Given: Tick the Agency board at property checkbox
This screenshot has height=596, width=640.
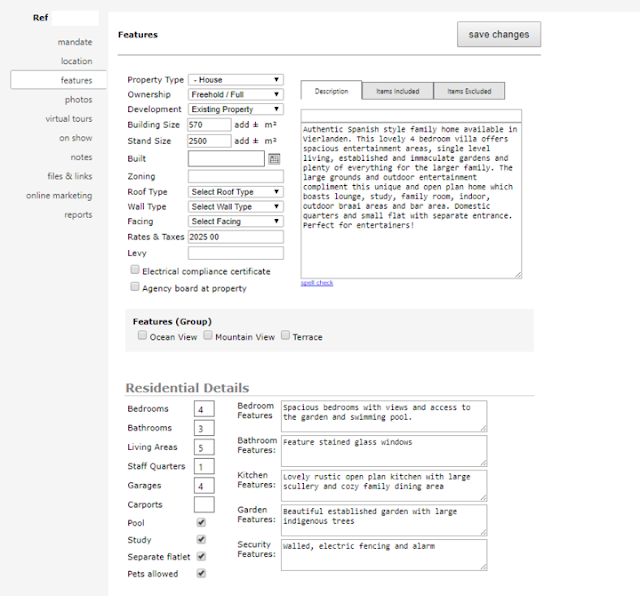Looking at the screenshot, I should click(135, 287).
